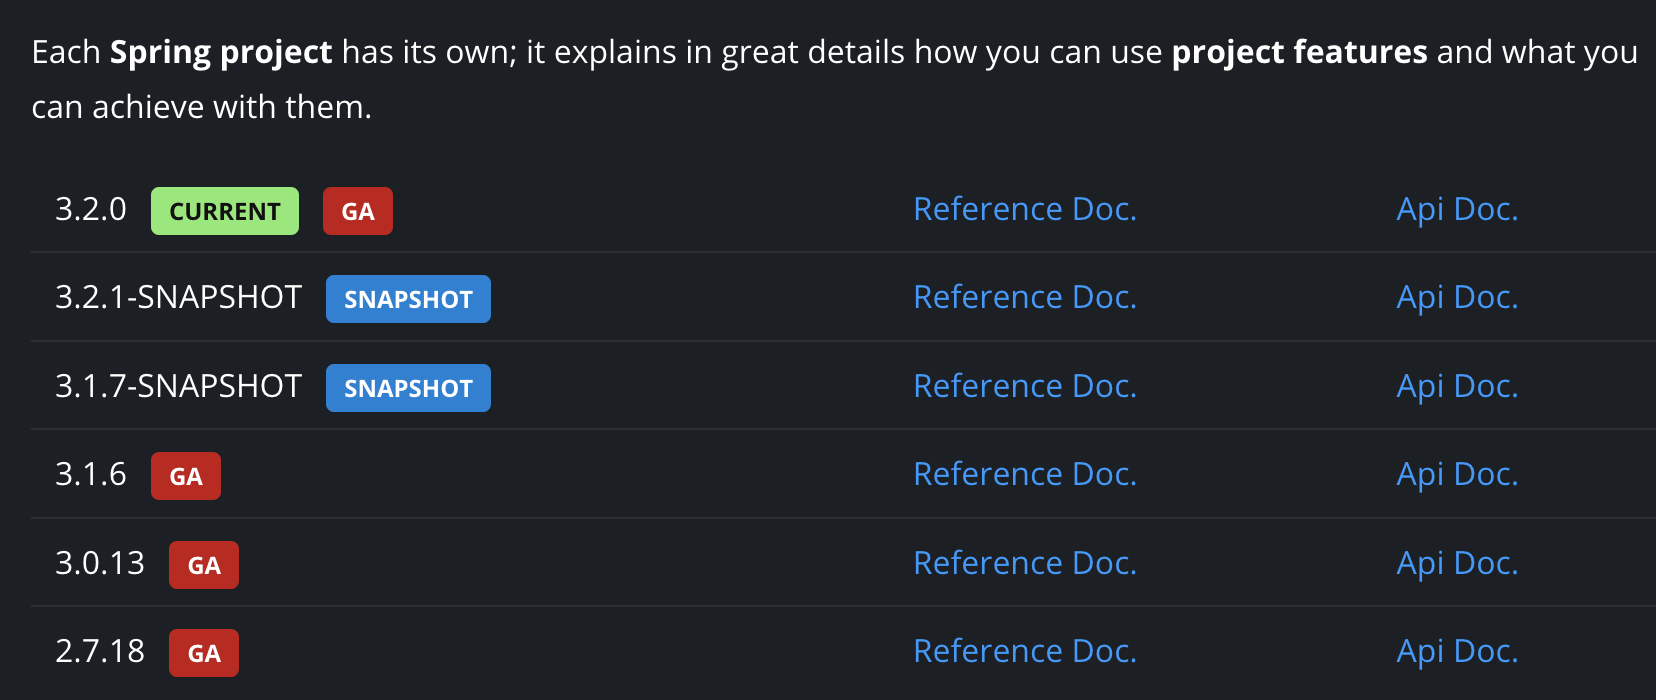
Task: Click the GA badge beside 3.0.13
Action: (204, 565)
